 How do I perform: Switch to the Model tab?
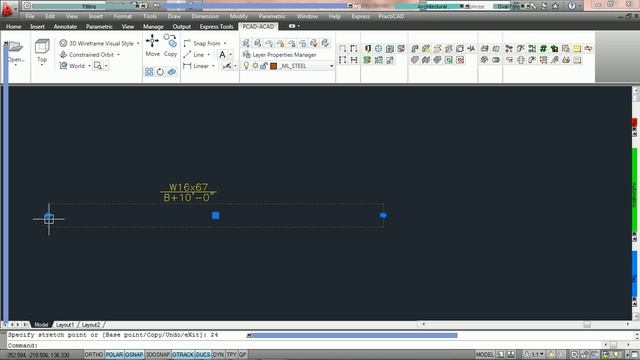[41, 325]
